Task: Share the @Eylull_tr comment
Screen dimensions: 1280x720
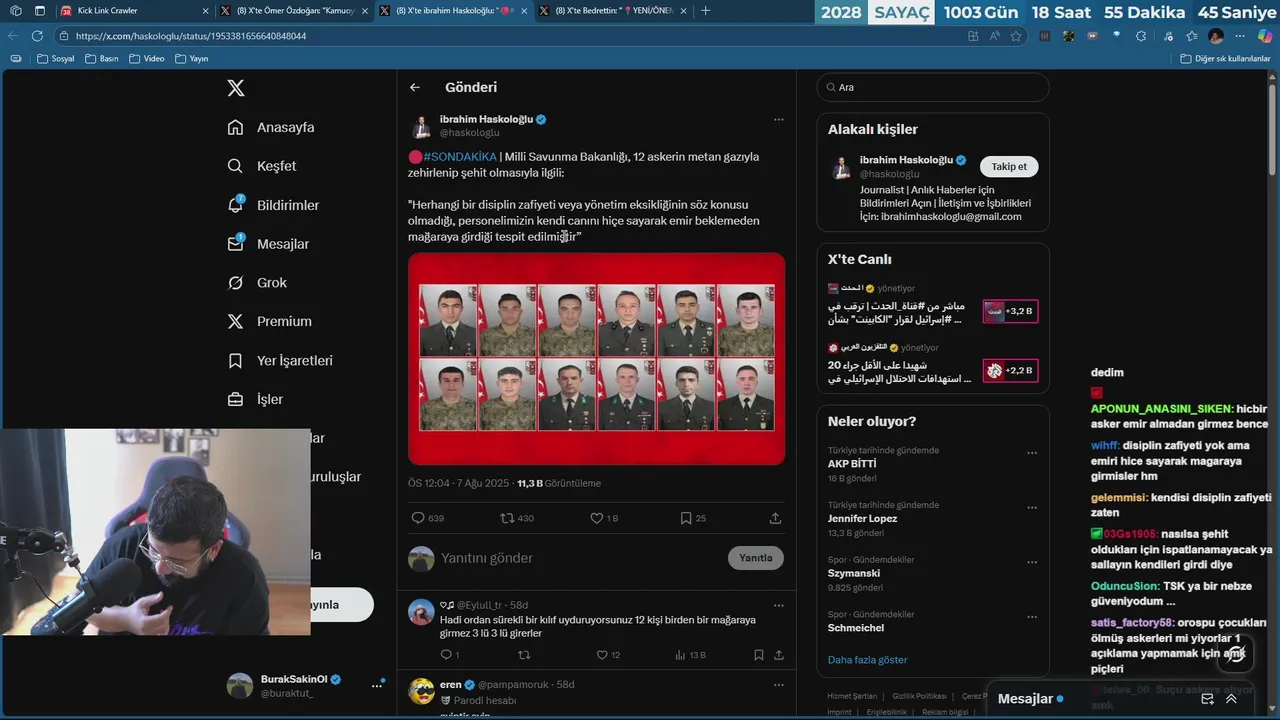Action: pyautogui.click(x=778, y=655)
